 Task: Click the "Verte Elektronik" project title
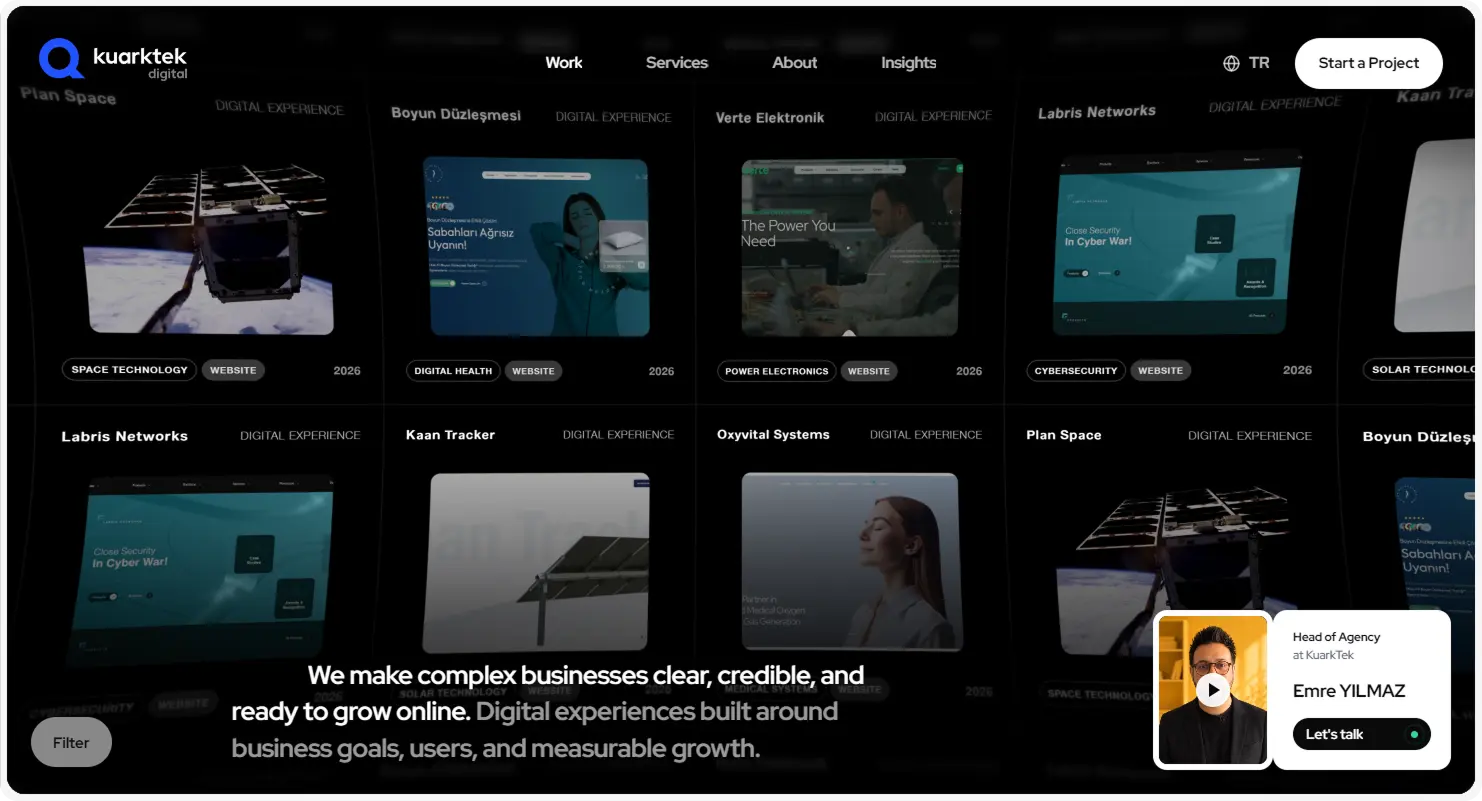[x=770, y=117]
